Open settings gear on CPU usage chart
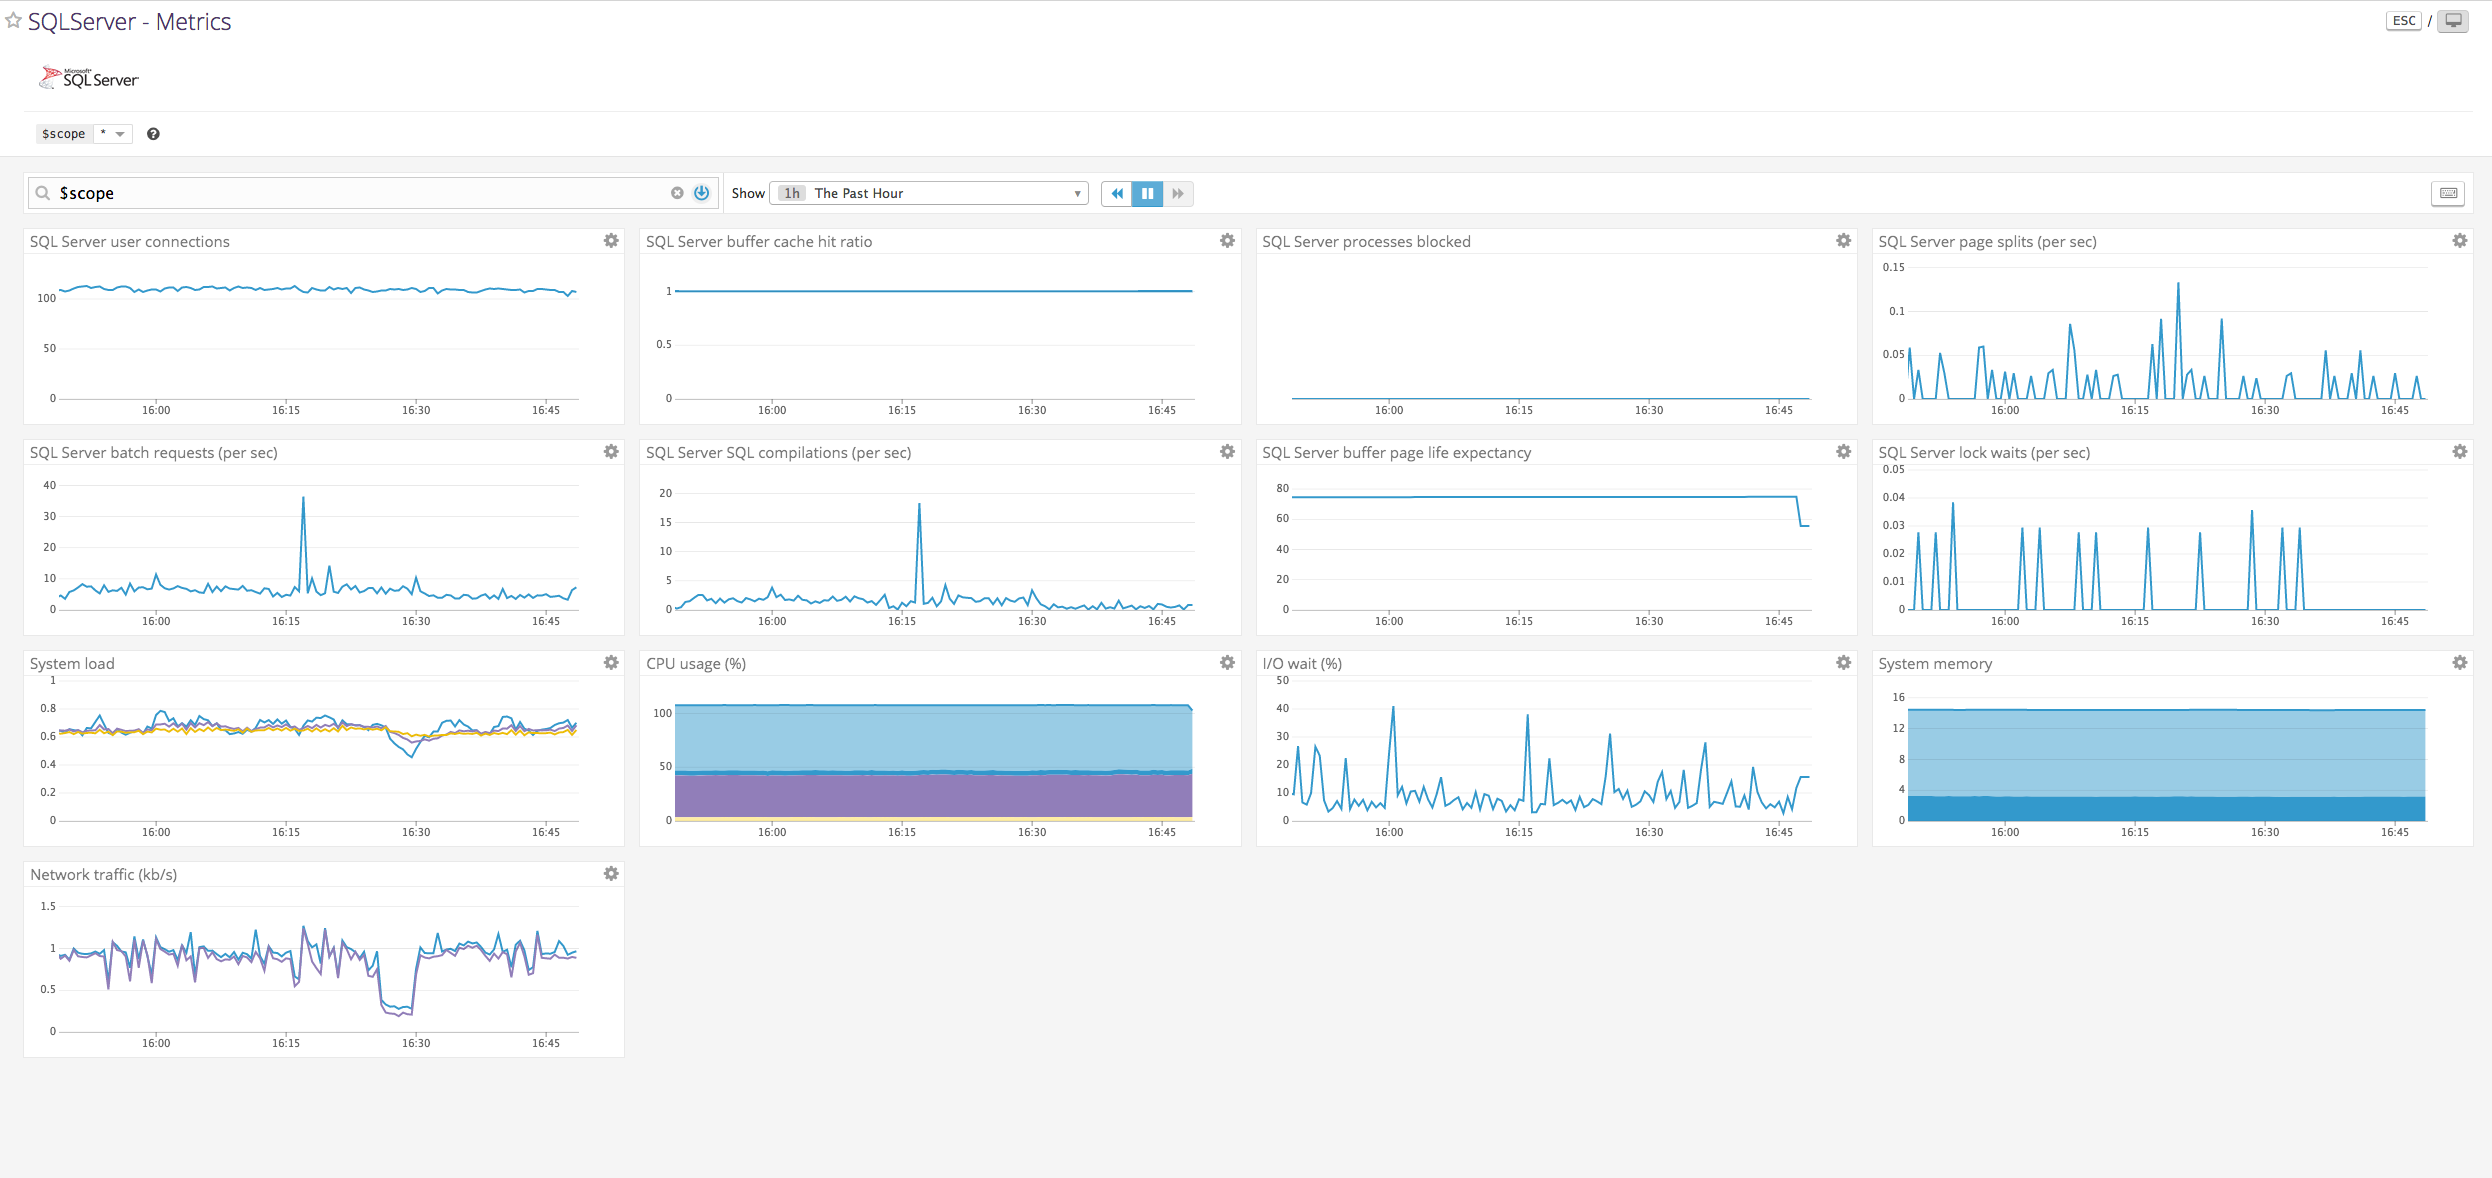Image resolution: width=2492 pixels, height=1178 pixels. click(x=1226, y=663)
